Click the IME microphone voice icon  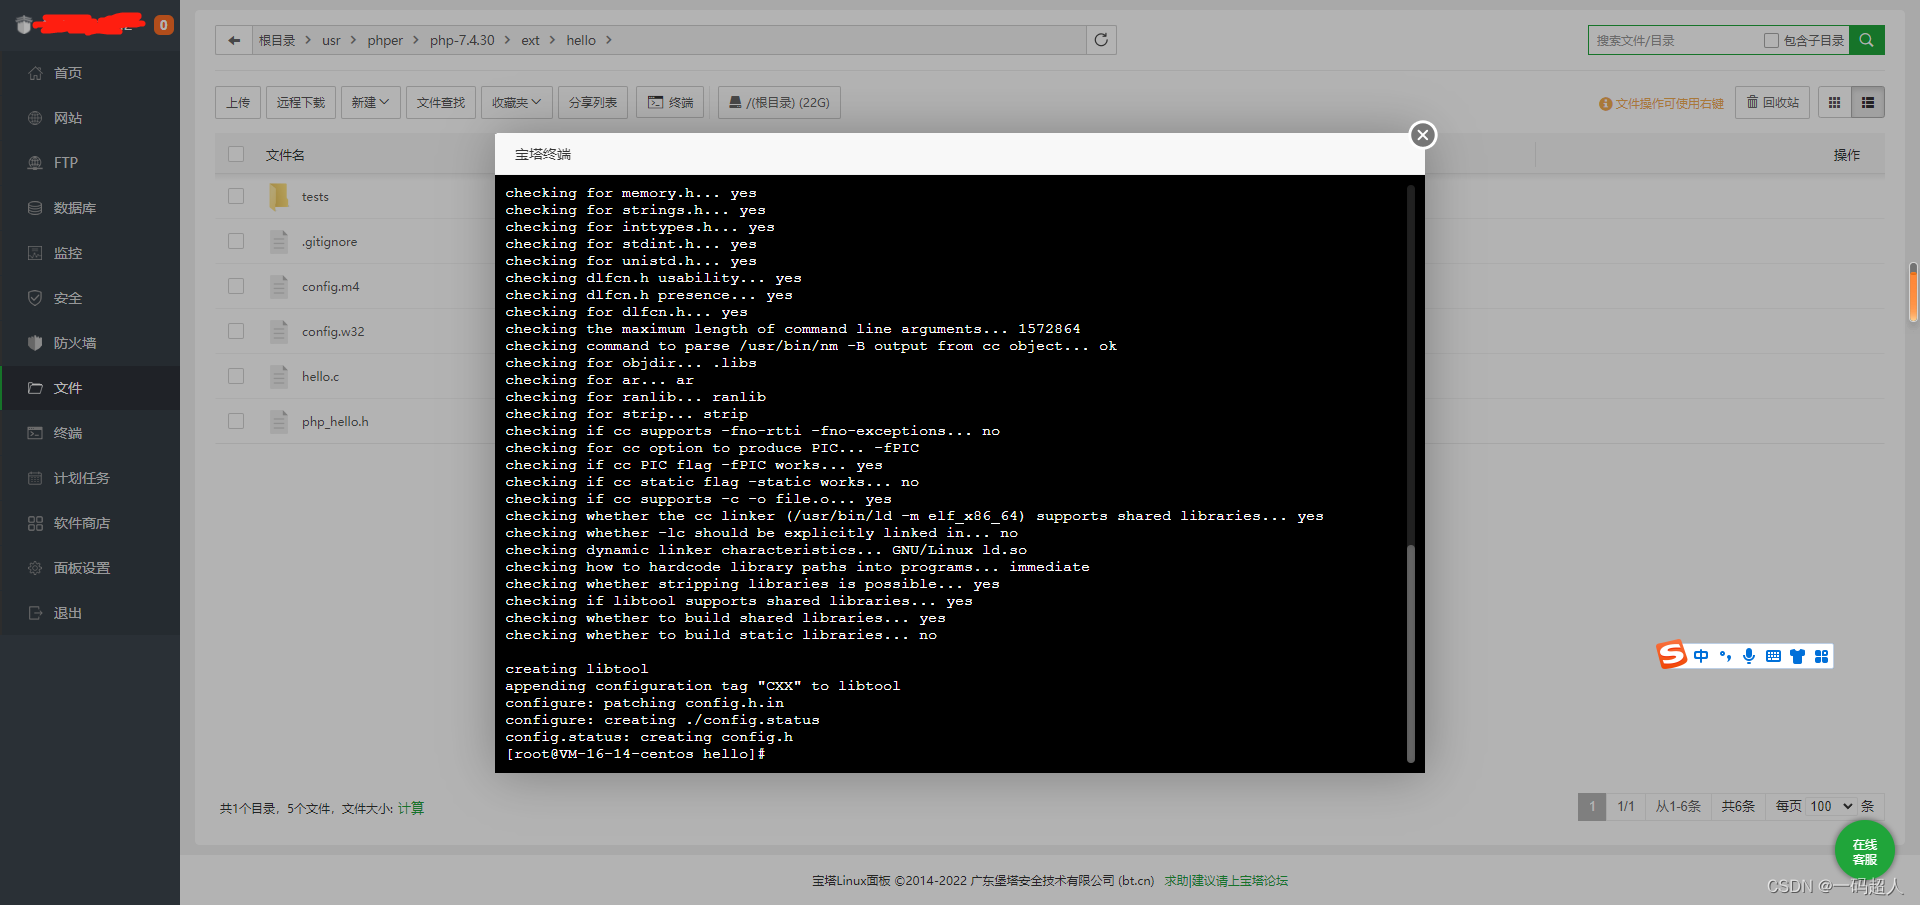(x=1749, y=656)
